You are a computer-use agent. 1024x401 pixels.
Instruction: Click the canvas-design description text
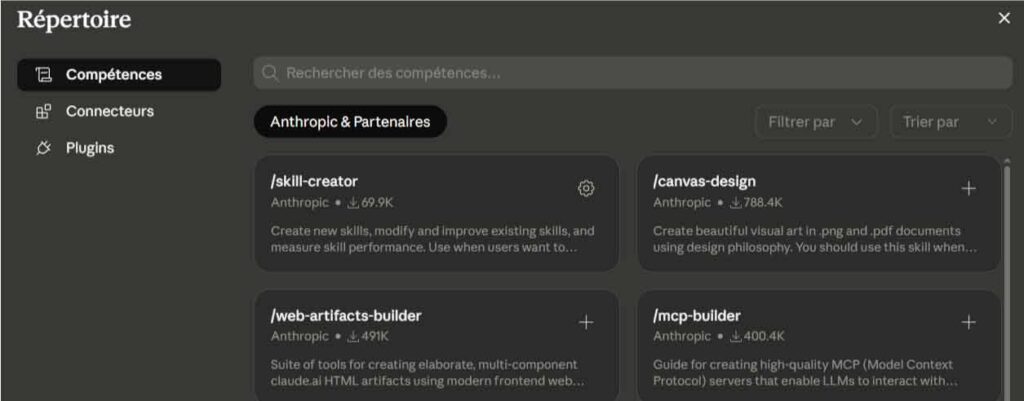tap(815, 240)
